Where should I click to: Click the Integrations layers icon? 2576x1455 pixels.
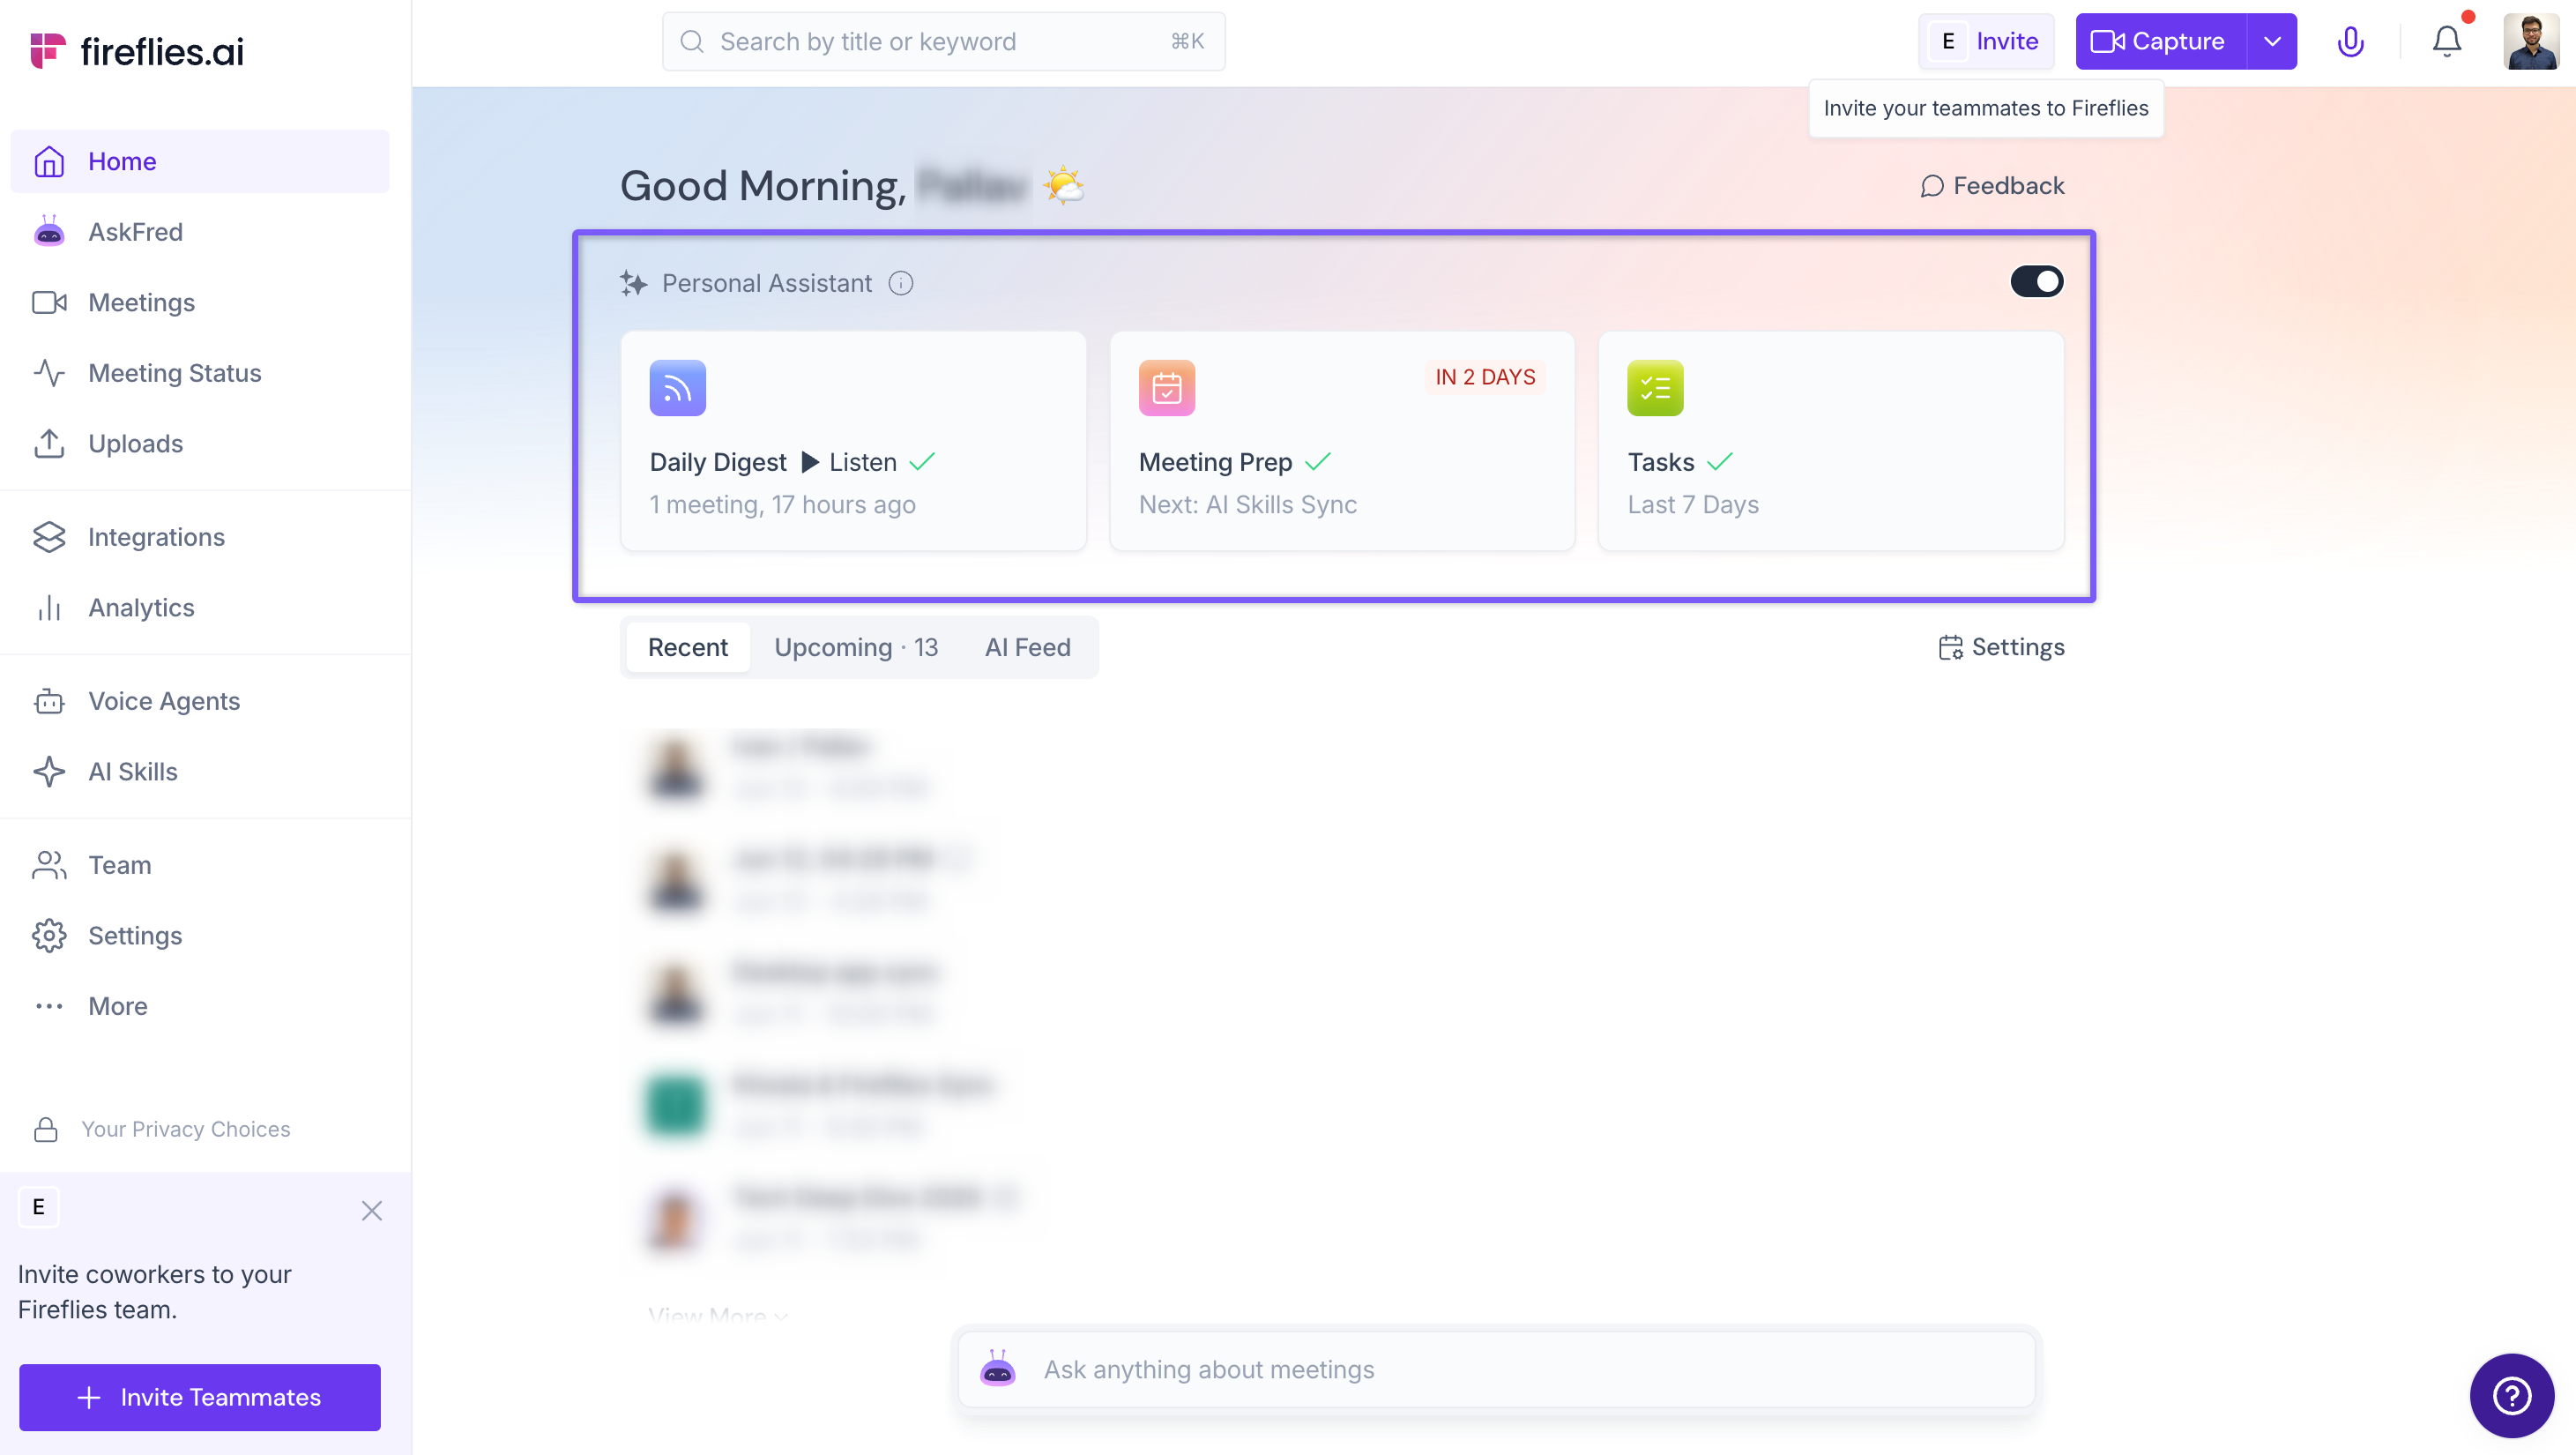tap(49, 537)
